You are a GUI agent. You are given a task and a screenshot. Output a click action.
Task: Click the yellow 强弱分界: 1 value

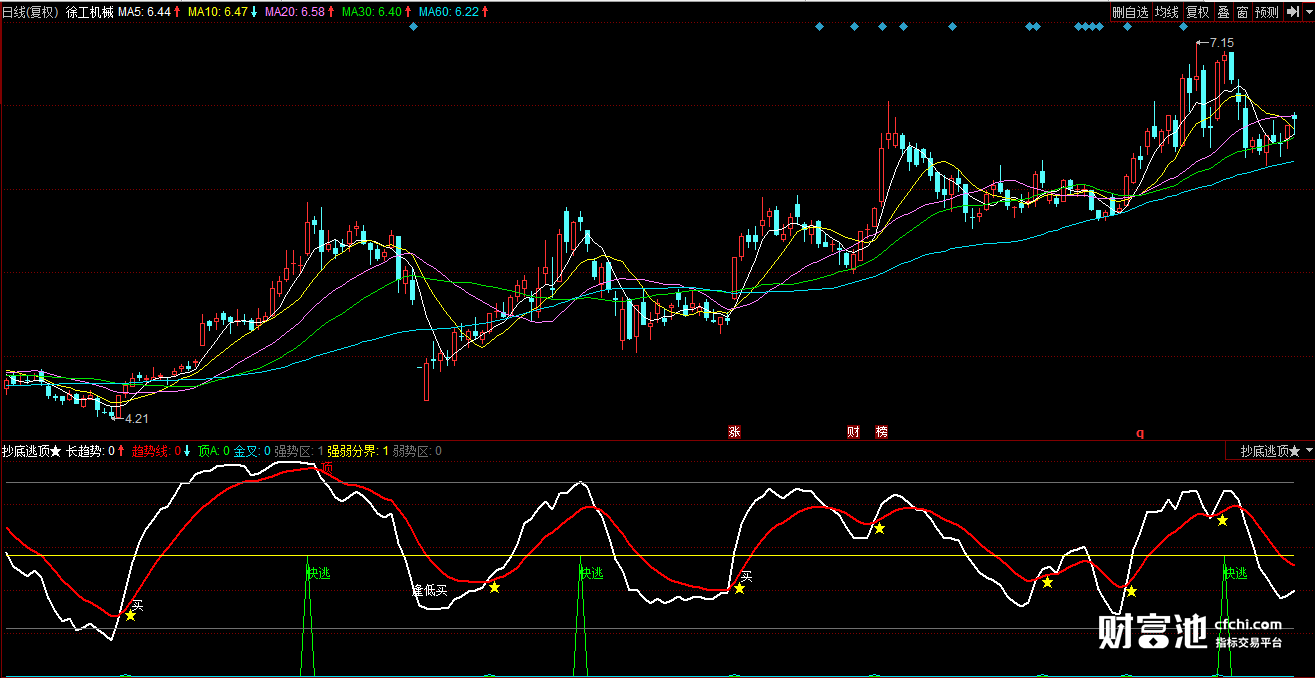point(357,451)
